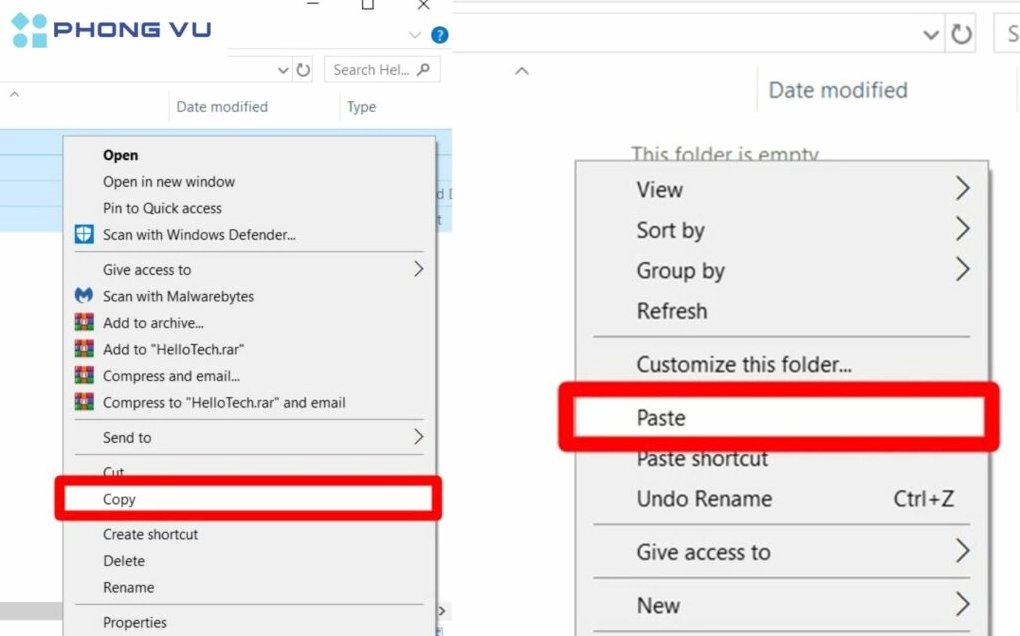Select Pin to Quick access
The width and height of the screenshot is (1020, 636).
point(162,208)
